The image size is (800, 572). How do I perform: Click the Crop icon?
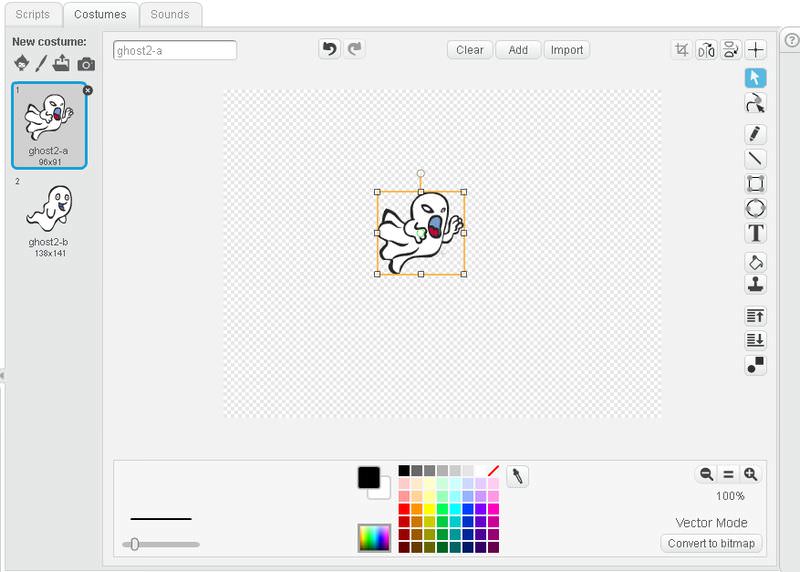click(x=681, y=50)
